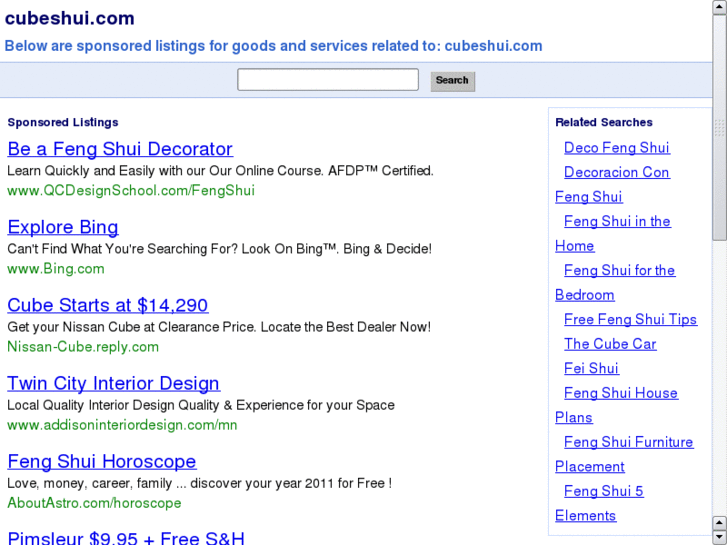Click the www.QCDesignSchool.com/FengShui URL
This screenshot has height=545, width=727.
pyautogui.click(x=131, y=191)
